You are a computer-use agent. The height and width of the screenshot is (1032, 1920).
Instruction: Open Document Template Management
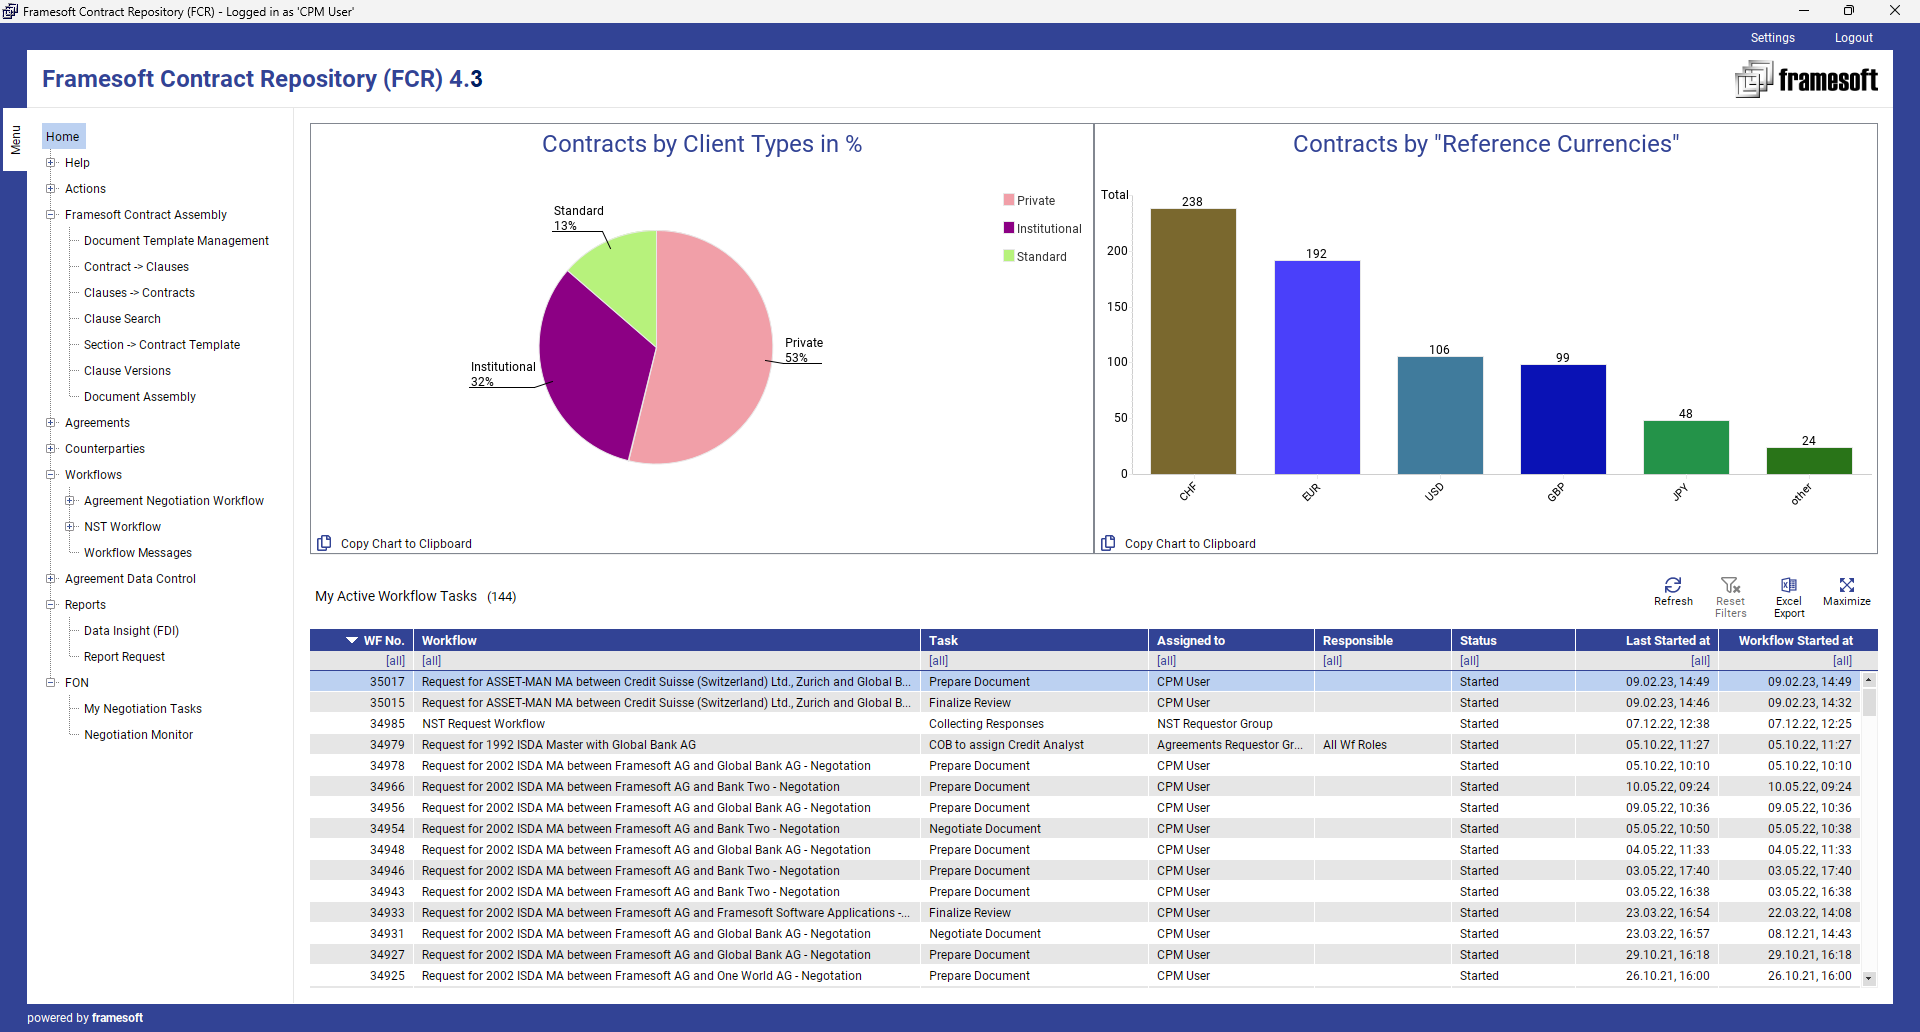[x=176, y=241]
